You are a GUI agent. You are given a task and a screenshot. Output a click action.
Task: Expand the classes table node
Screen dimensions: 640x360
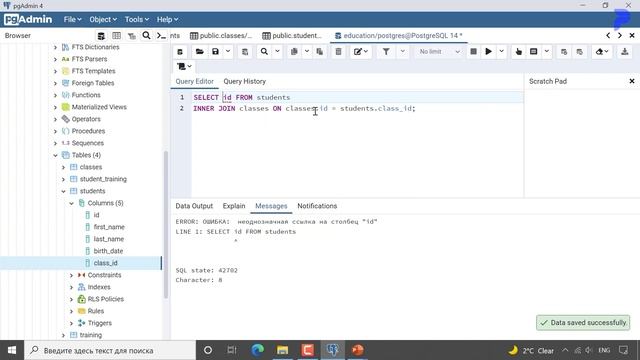tap(63, 167)
